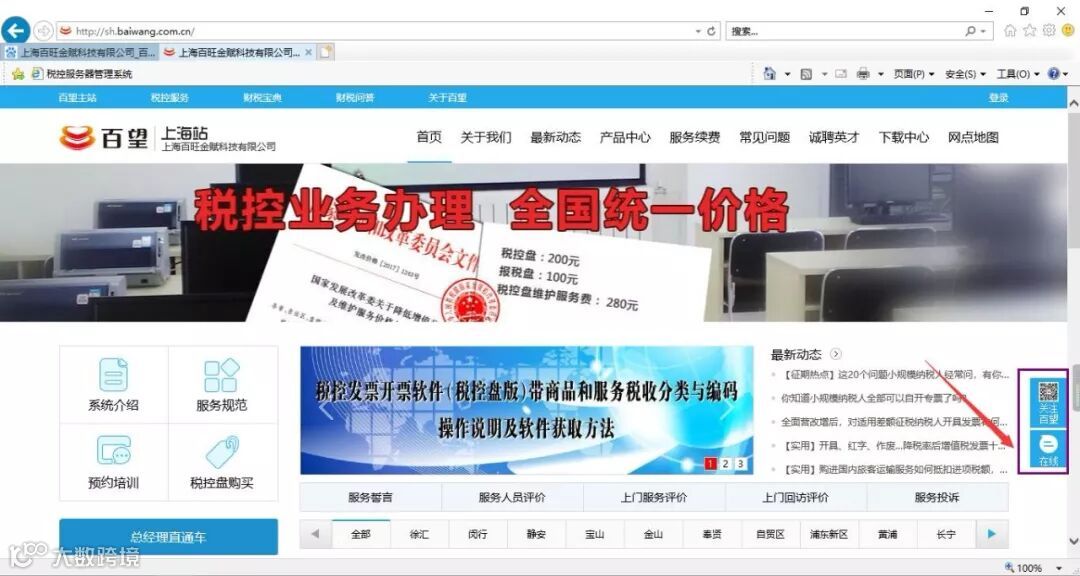Refresh the page with the reload icon
This screenshot has width=1080, height=576.
click(712, 31)
